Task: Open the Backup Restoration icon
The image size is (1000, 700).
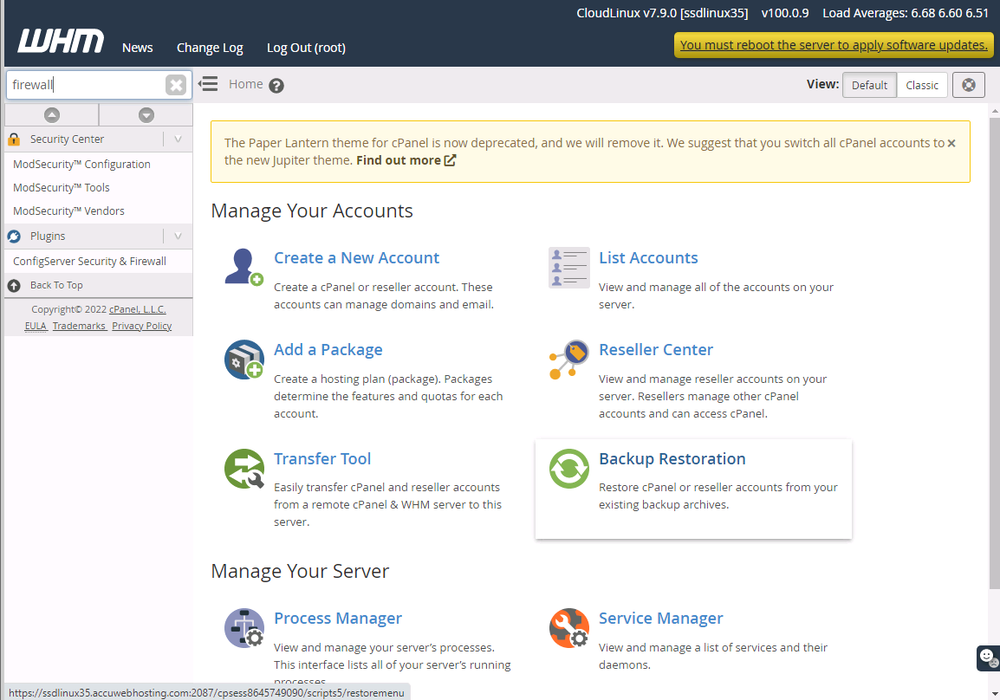Action: pyautogui.click(x=569, y=469)
